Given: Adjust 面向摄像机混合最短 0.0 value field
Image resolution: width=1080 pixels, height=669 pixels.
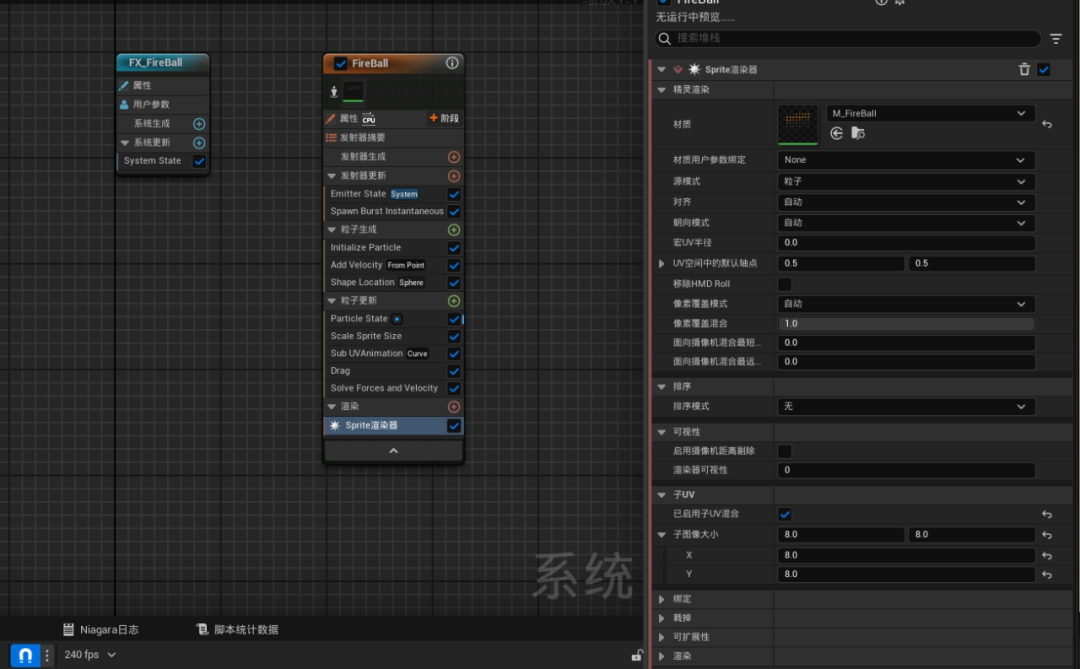Looking at the screenshot, I should coord(906,342).
